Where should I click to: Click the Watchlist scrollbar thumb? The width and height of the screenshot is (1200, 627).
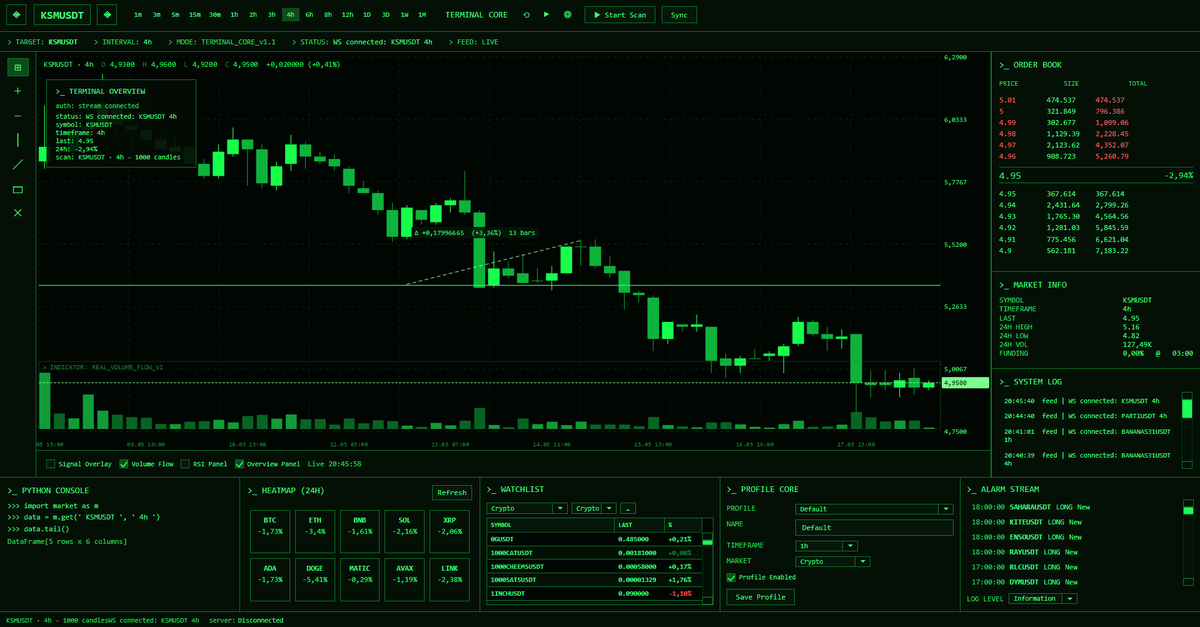pyautogui.click(x=707, y=541)
